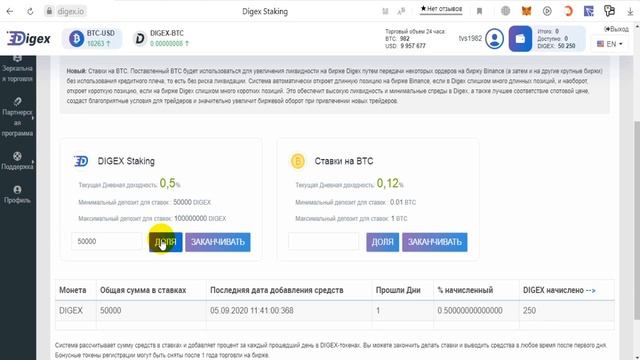Select the DIGEX-BTC pair ticker

[162, 38]
